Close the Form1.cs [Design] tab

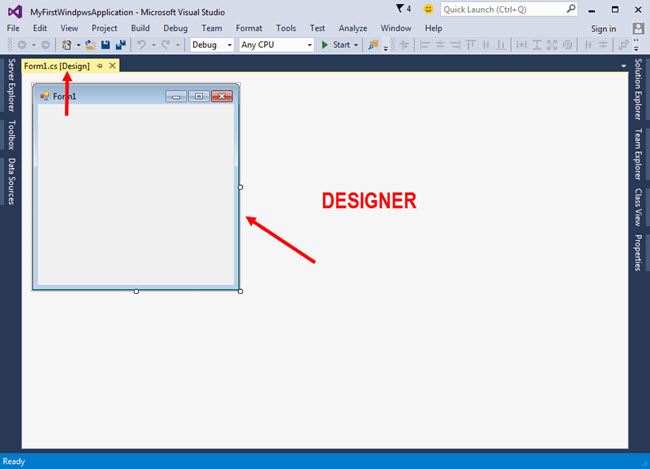[112, 66]
